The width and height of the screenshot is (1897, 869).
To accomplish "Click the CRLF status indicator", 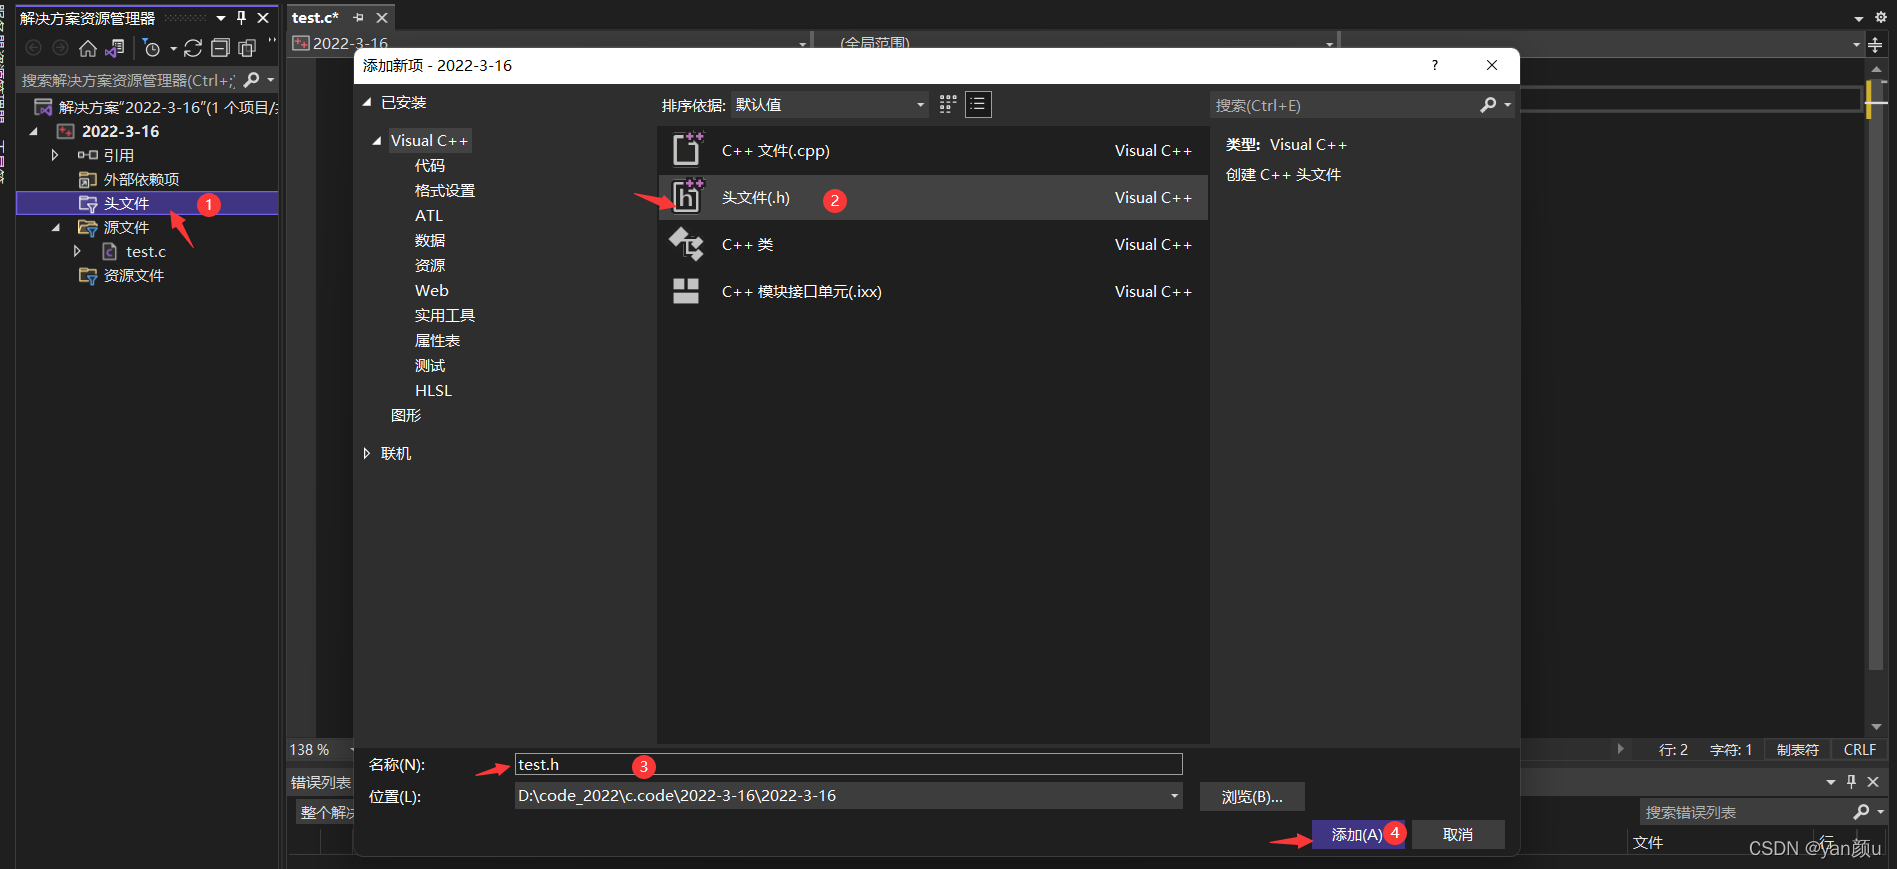I will point(1860,750).
